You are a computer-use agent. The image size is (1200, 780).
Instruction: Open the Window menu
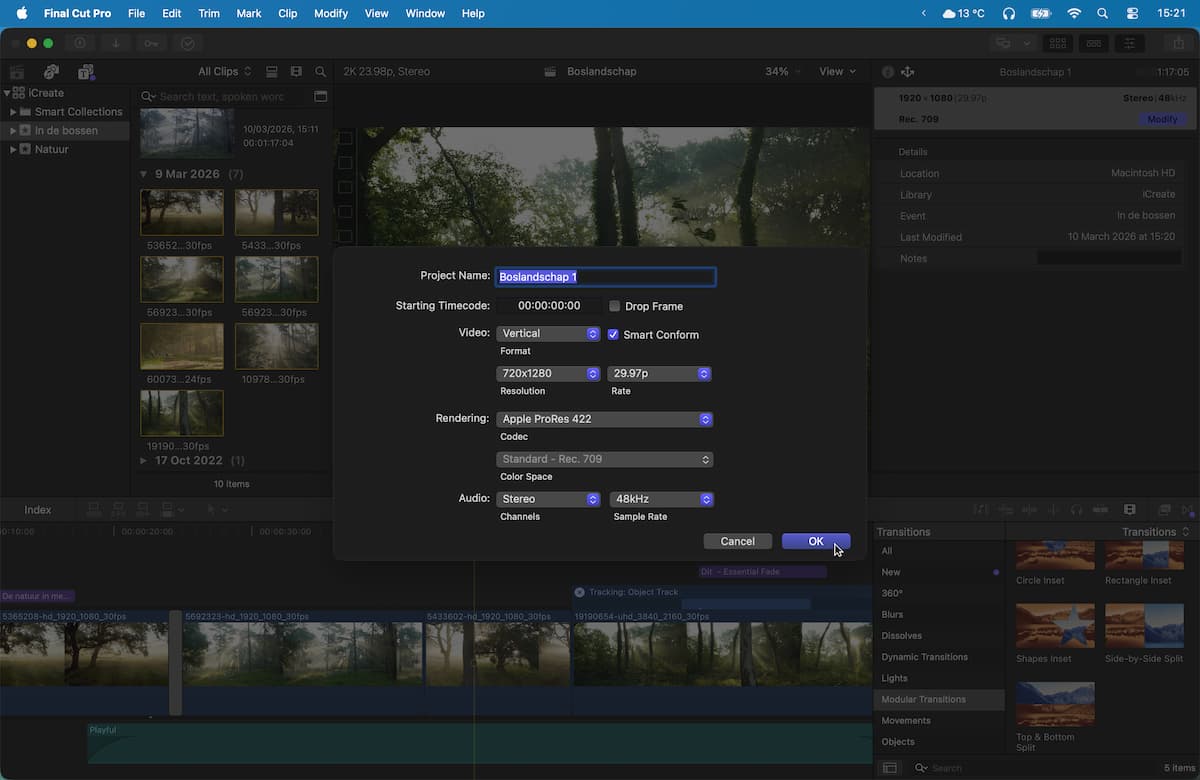pos(425,13)
